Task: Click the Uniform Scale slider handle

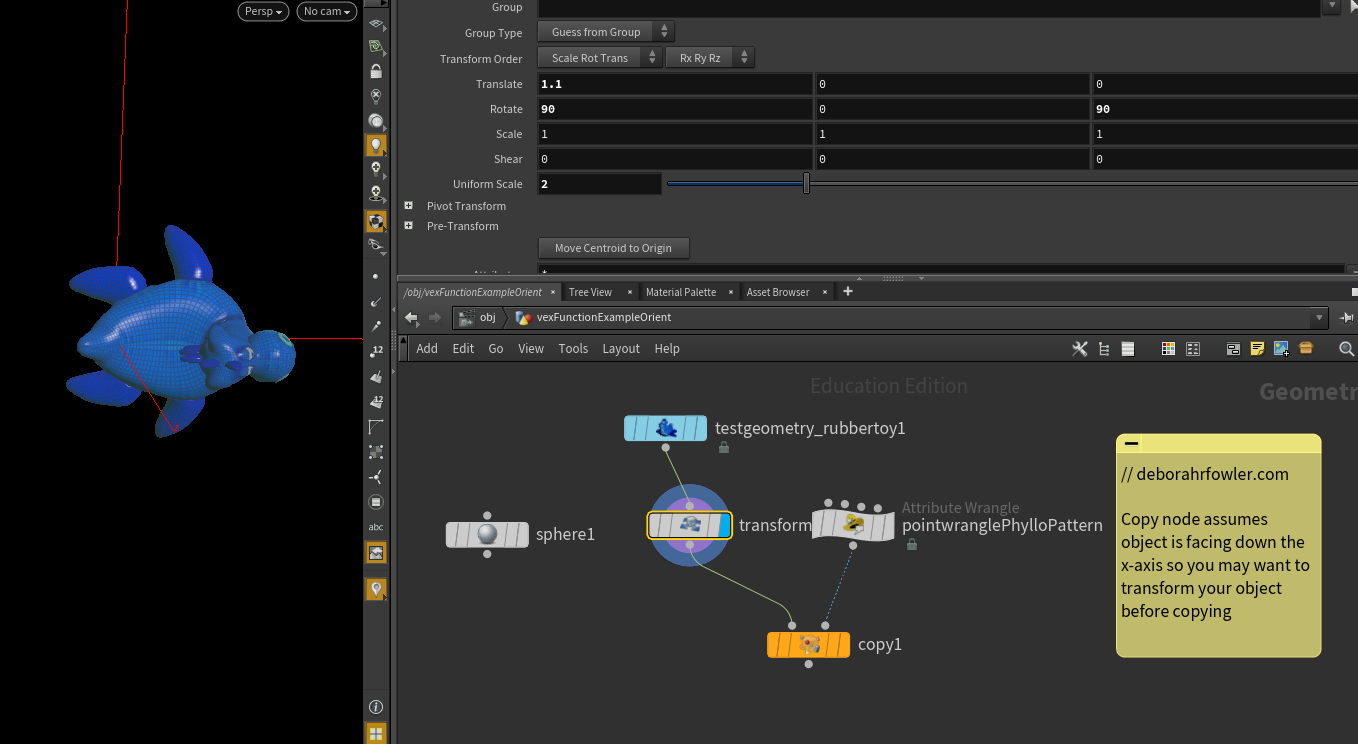Action: pyautogui.click(x=806, y=184)
